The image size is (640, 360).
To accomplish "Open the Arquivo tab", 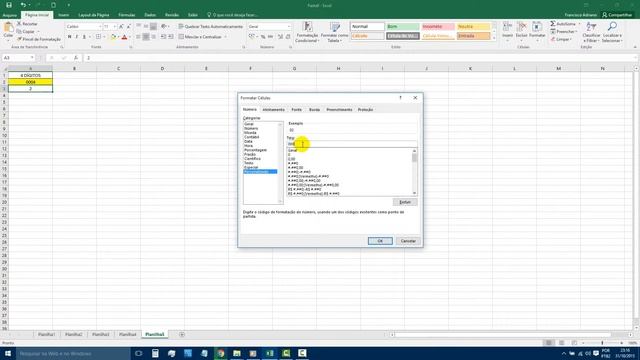I will click(9, 15).
